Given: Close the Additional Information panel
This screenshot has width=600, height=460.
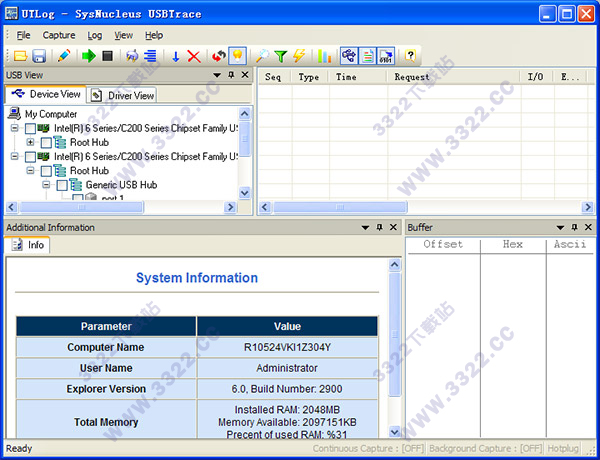Looking at the screenshot, I should [x=393, y=227].
